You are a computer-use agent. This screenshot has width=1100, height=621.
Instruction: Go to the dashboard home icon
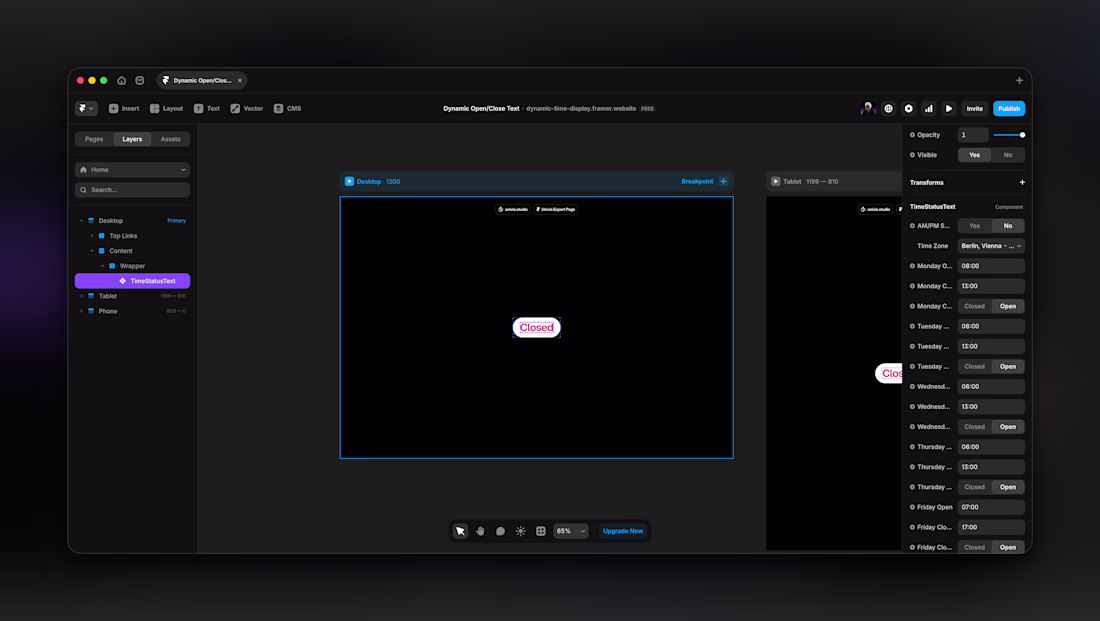pos(121,81)
